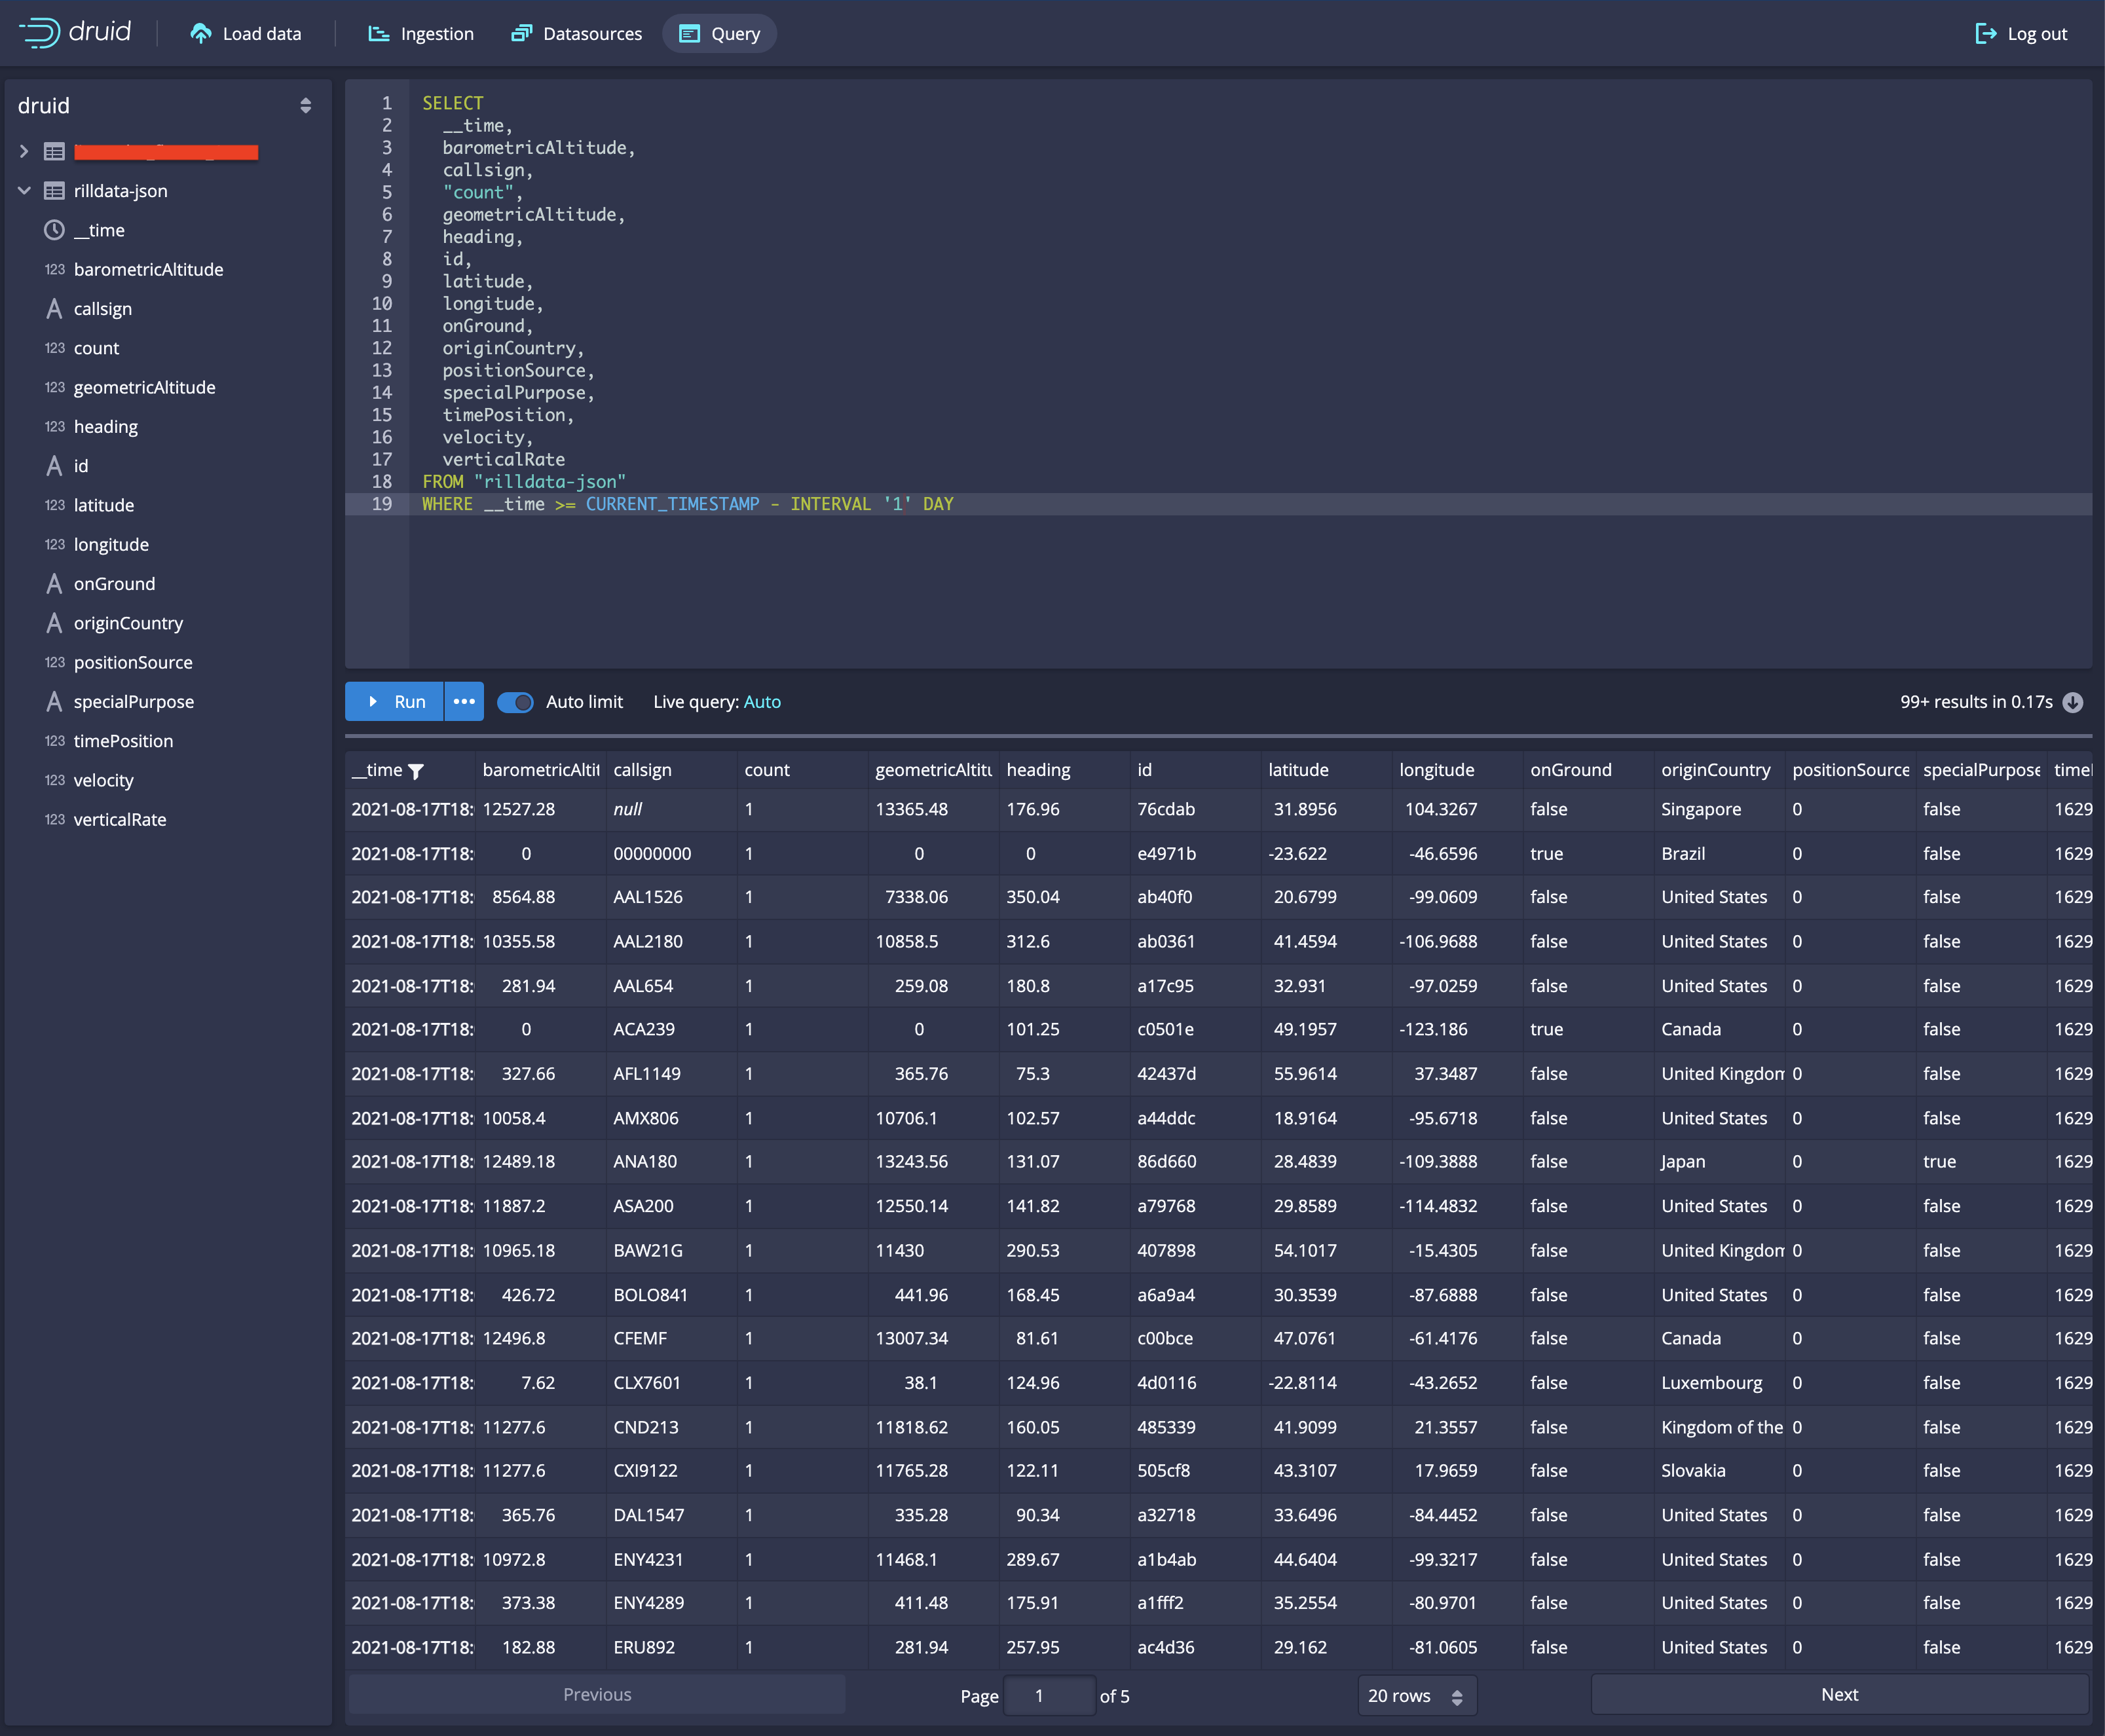Screen dimensions: 2105x1736
Task: Select the Query tab
Action: tap(720, 34)
